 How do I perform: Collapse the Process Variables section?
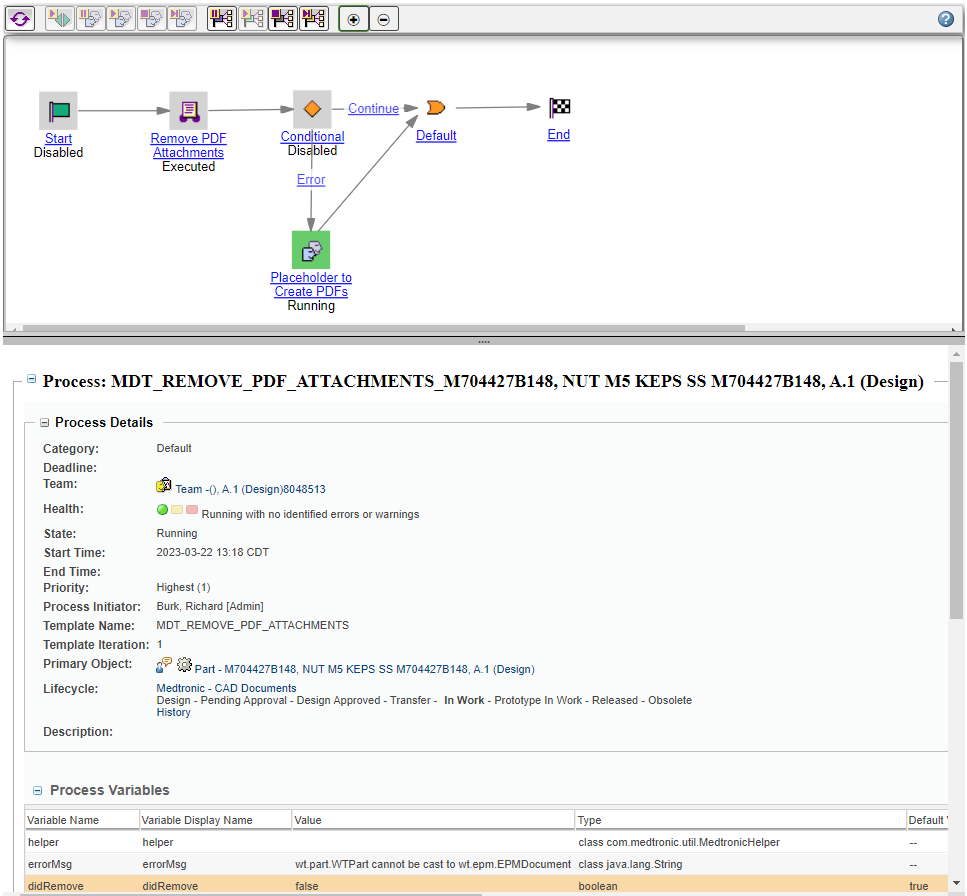pos(36,790)
